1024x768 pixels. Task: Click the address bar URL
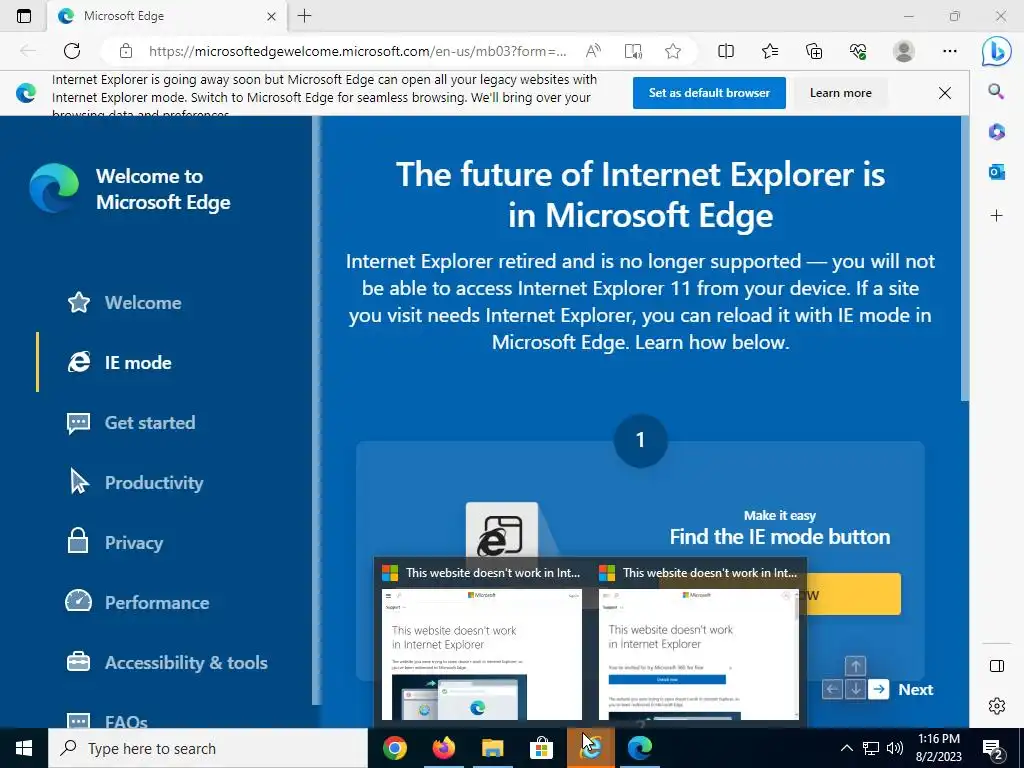[357, 51]
